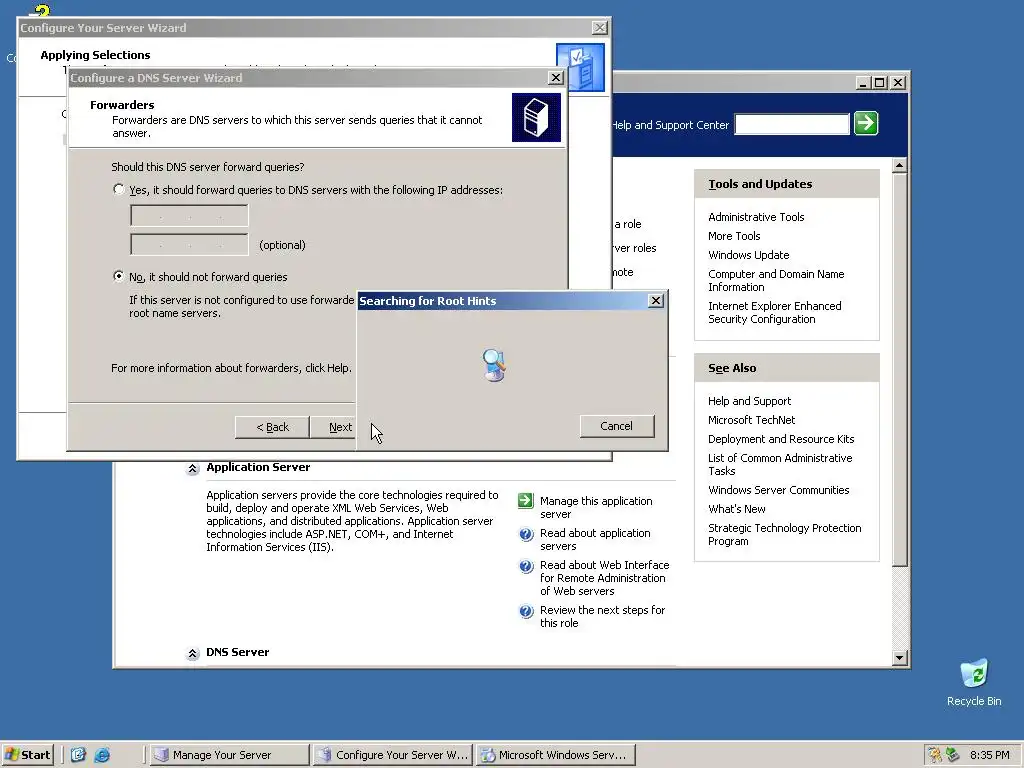Cancel the Searching for Root Hints dialog
The image size is (1024, 768).
(616, 426)
